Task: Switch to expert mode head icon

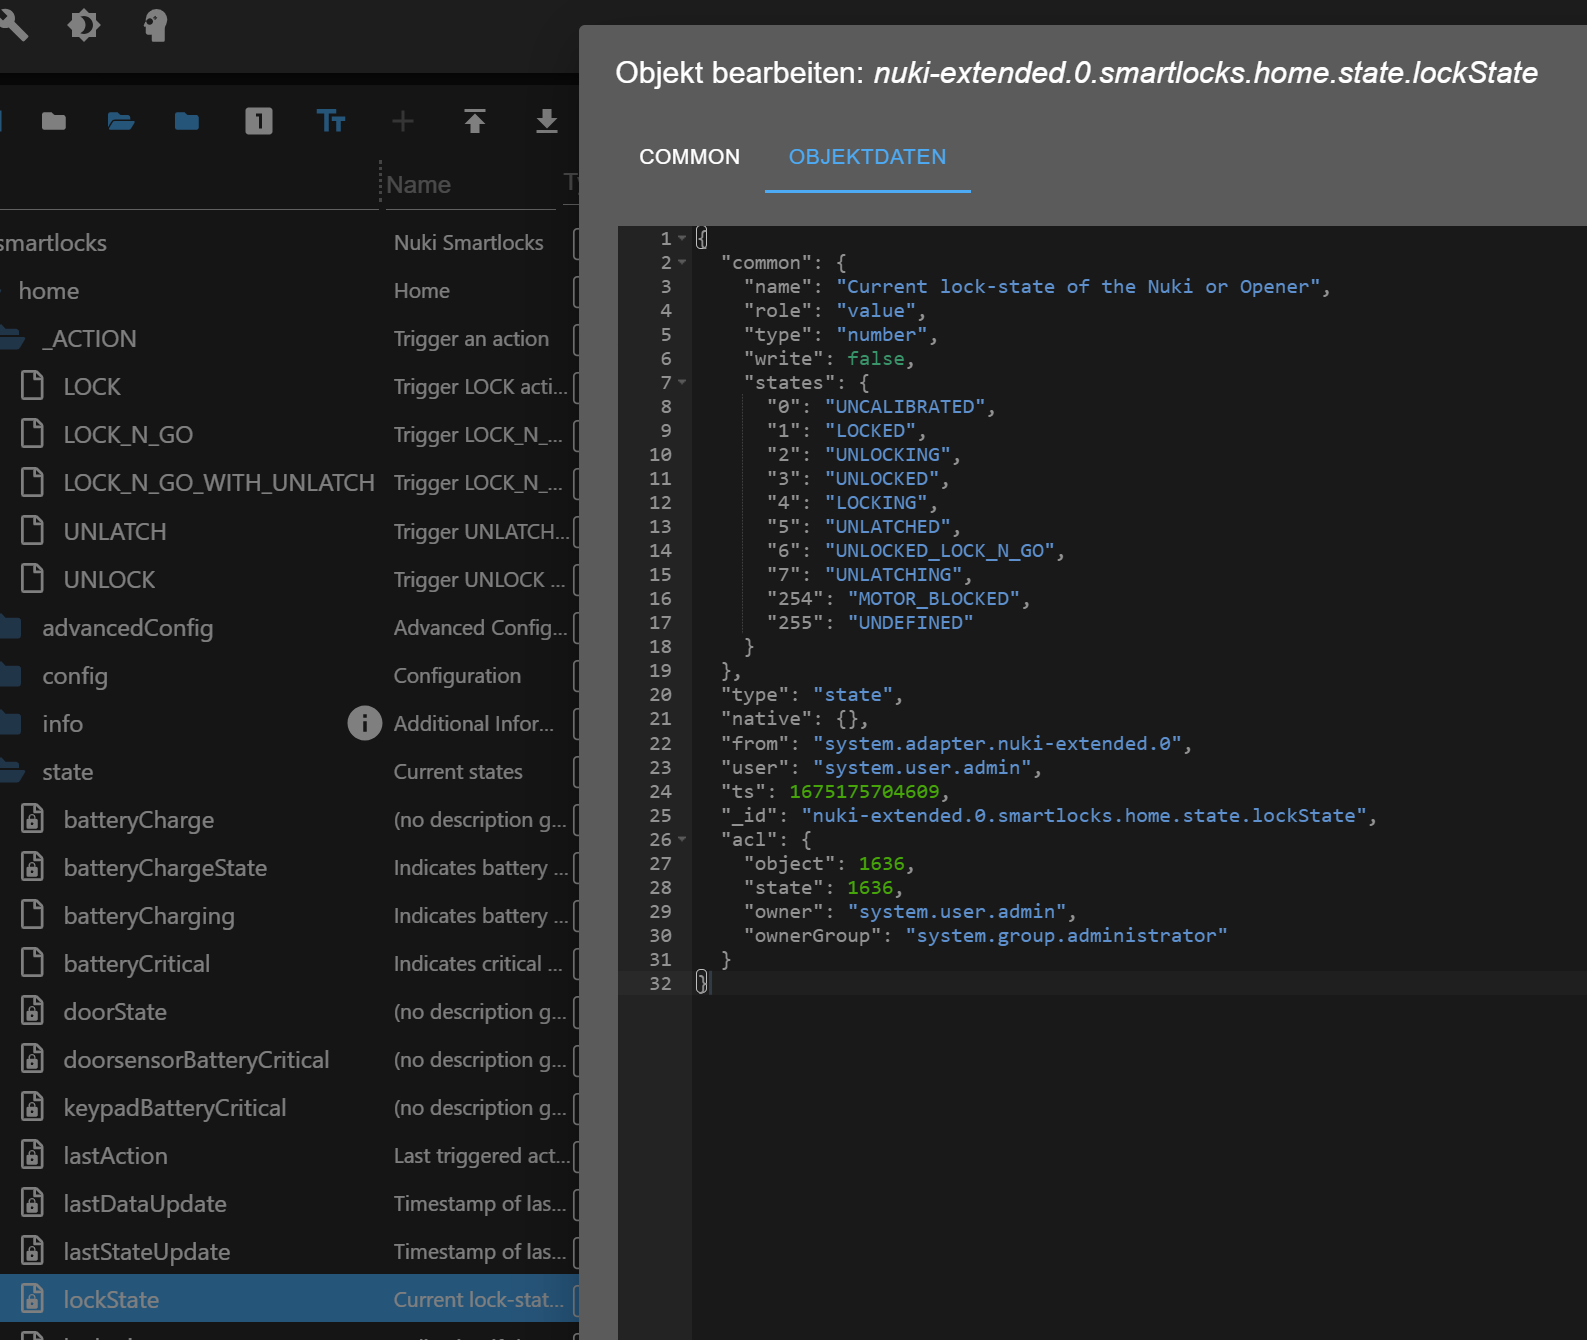Action: (155, 25)
